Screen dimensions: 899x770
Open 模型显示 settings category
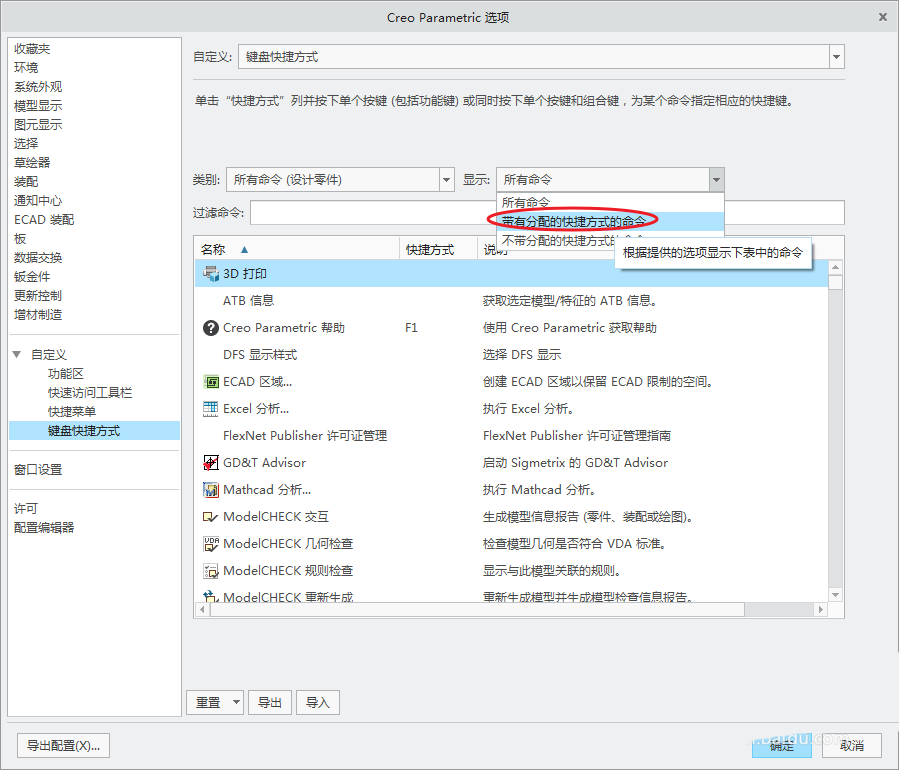point(38,105)
